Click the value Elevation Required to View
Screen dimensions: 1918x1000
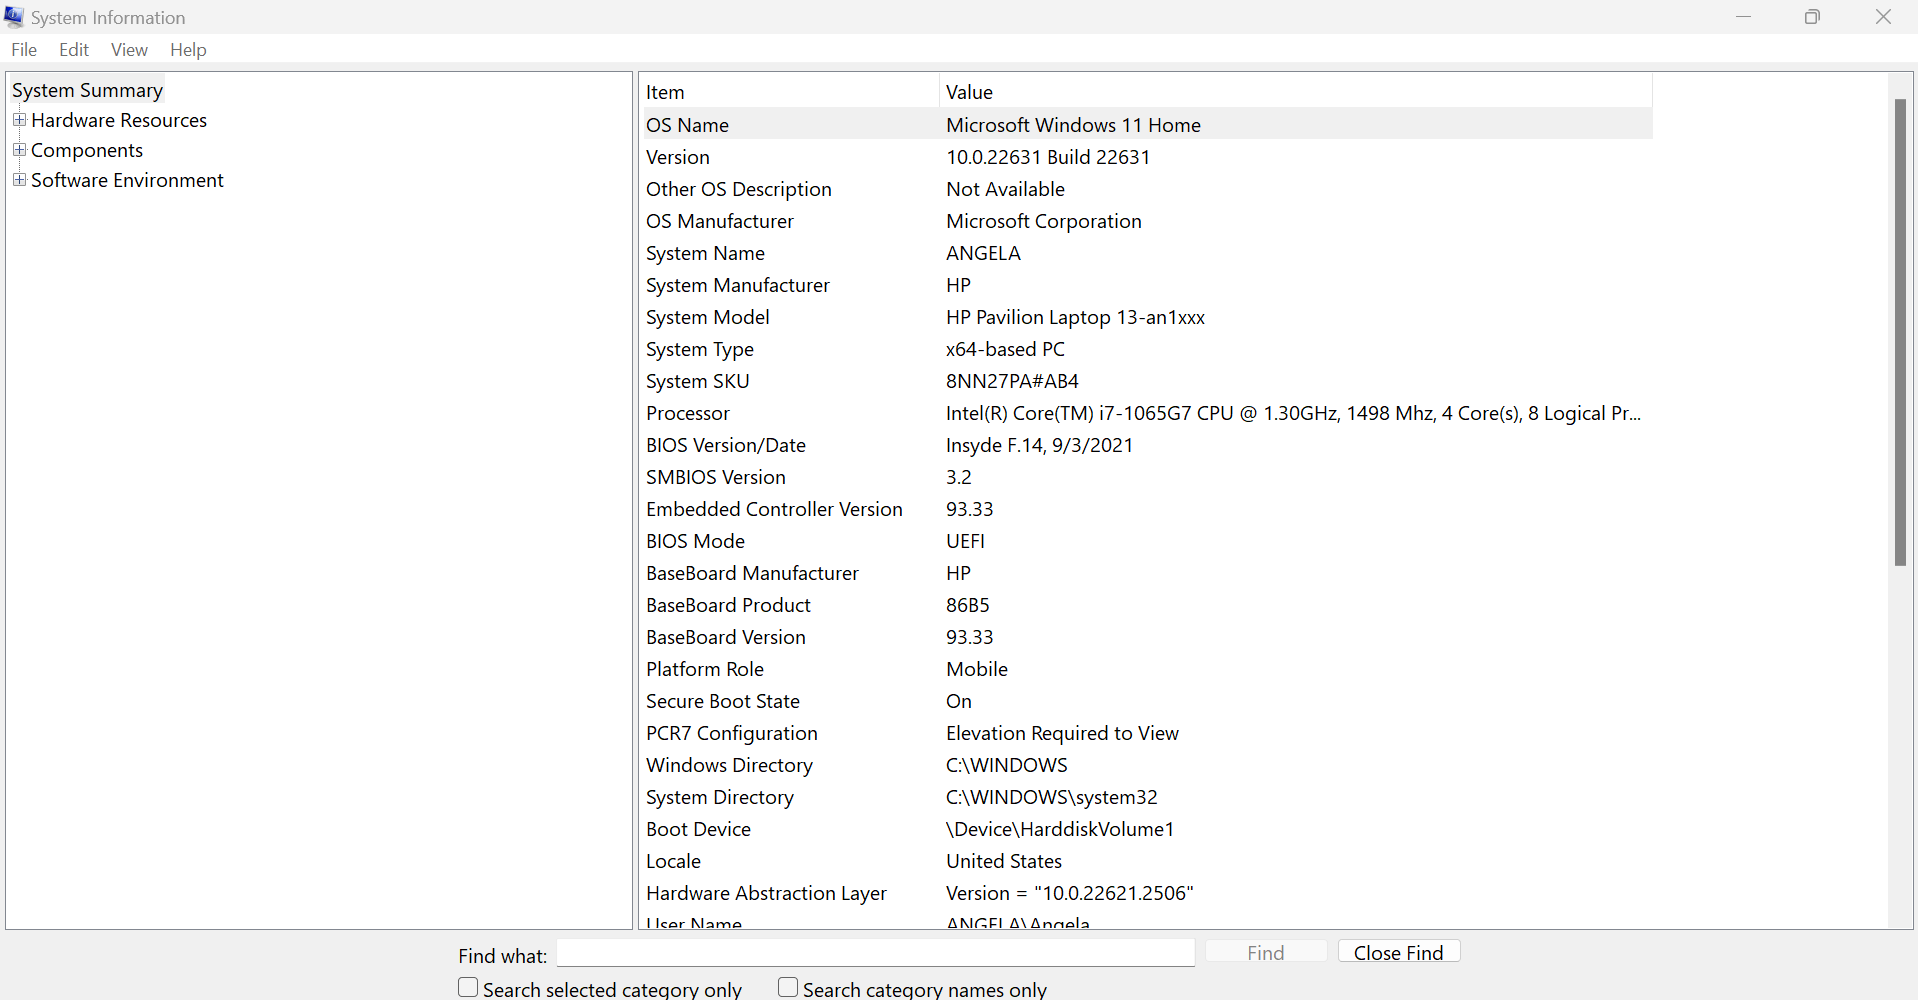(1062, 733)
